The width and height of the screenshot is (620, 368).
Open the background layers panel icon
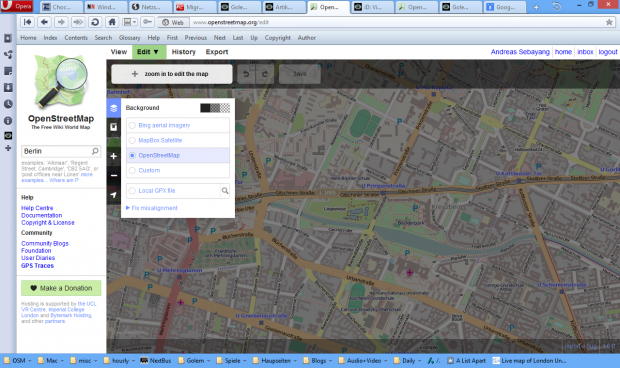113,108
